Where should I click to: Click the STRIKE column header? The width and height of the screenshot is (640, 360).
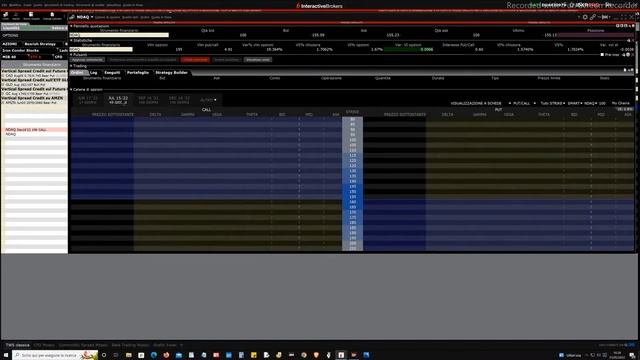click(352, 112)
